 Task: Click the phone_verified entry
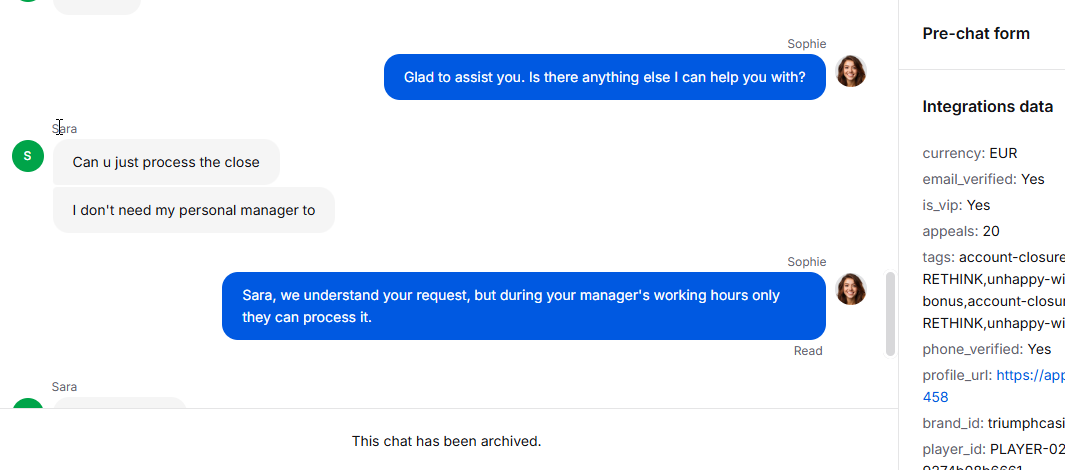986,349
